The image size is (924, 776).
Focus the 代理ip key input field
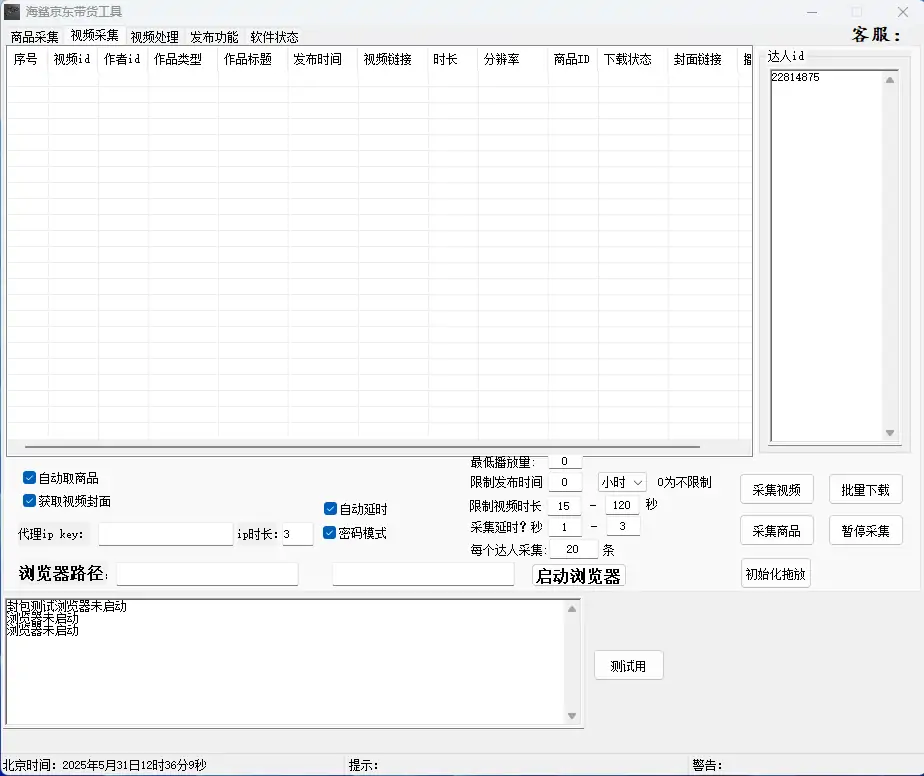tap(166, 534)
